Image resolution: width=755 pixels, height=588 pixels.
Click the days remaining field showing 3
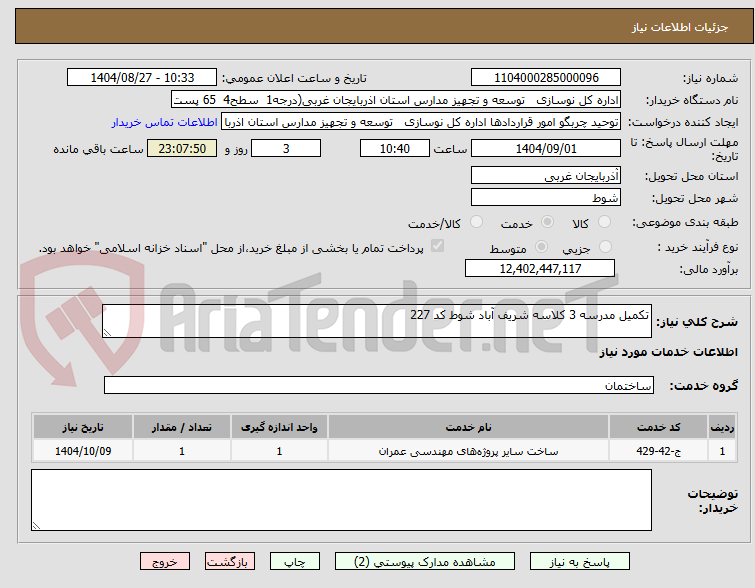pos(286,148)
